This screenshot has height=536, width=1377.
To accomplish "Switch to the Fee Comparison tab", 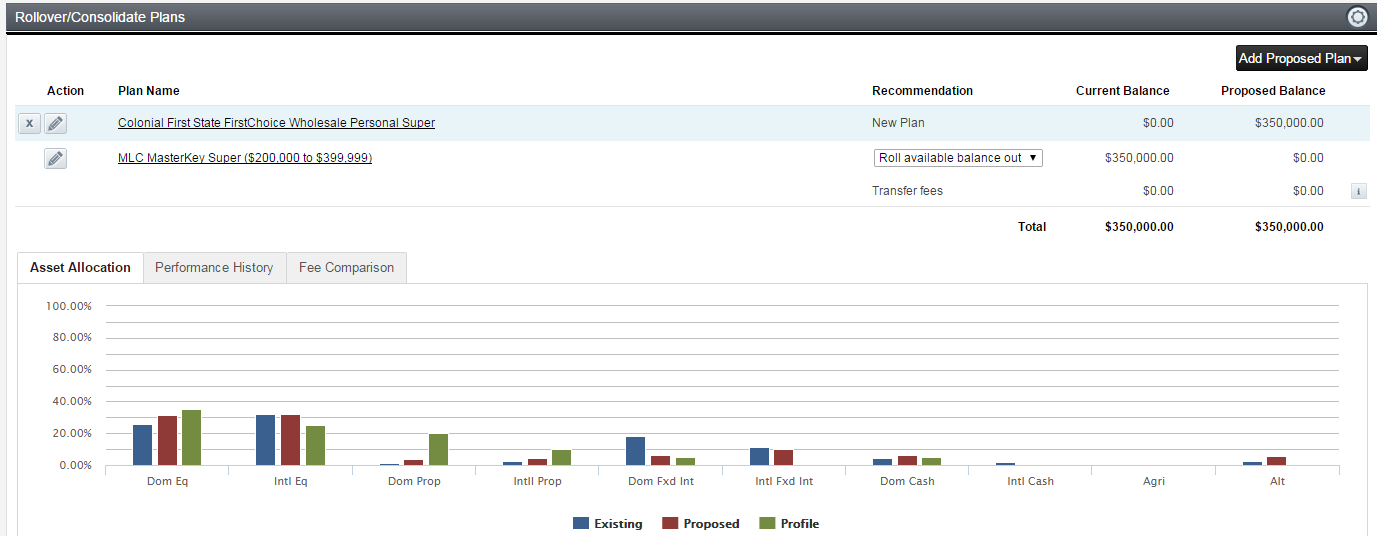I will (x=346, y=268).
